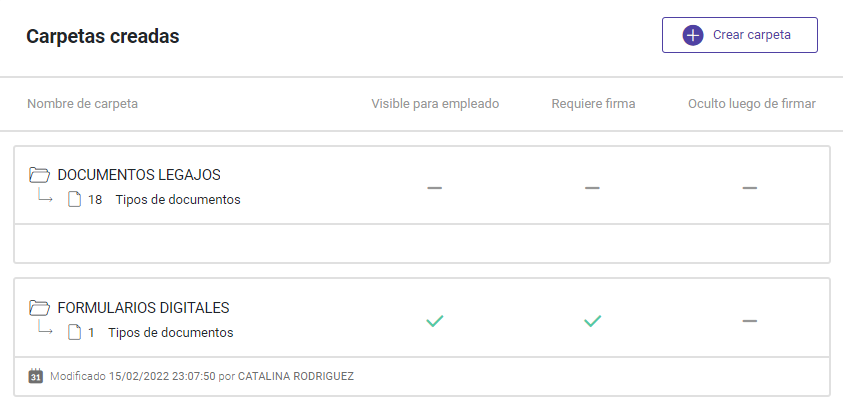Toggle Visible para empleado check for FORMULARIOS DIGITALES

pyautogui.click(x=434, y=321)
